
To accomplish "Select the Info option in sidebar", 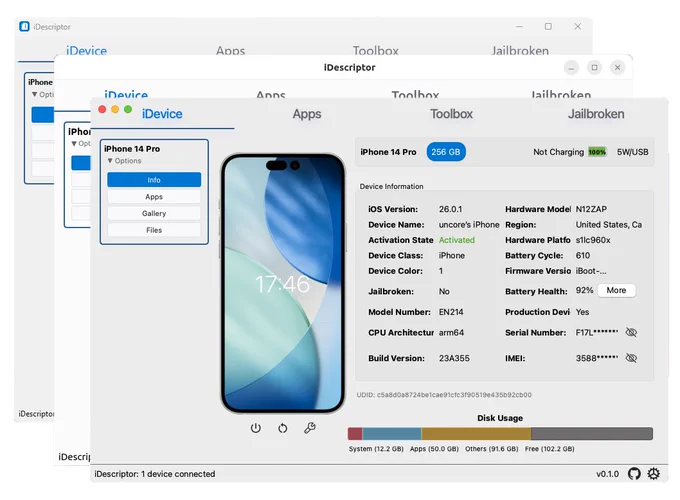I will click(154, 180).
